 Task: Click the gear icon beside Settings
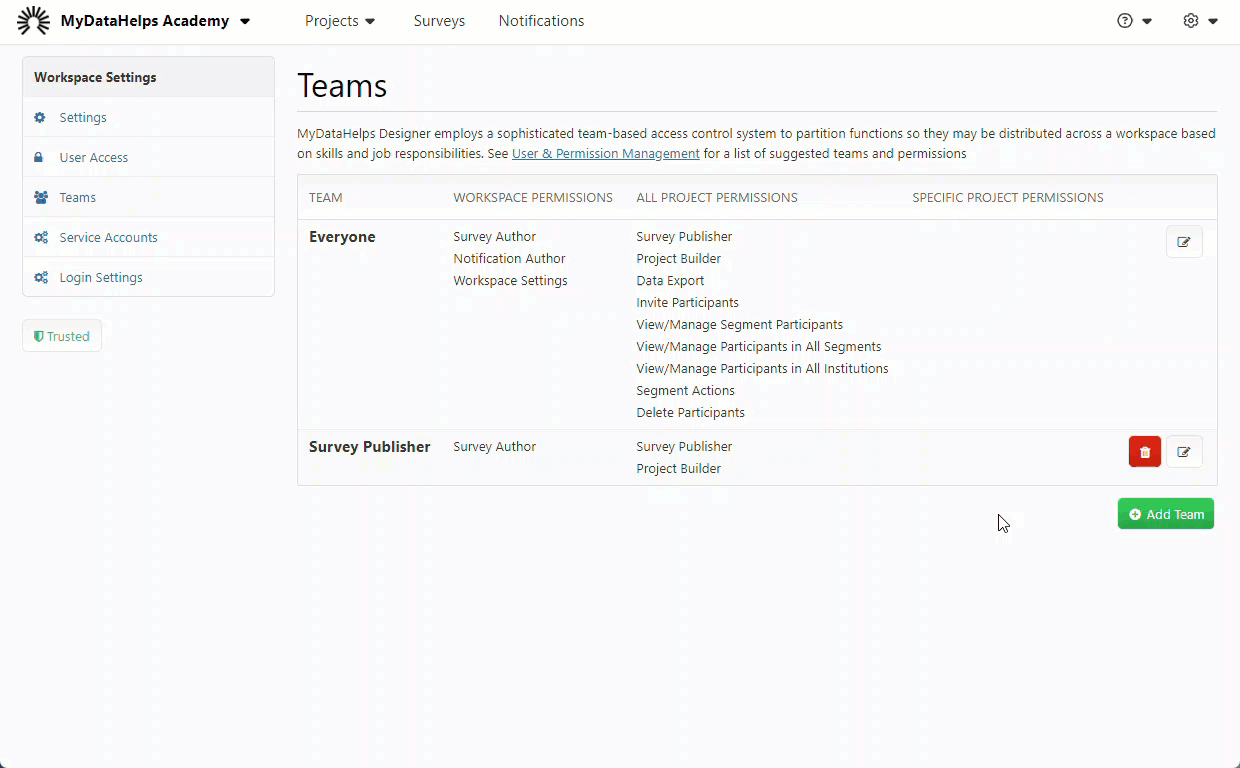(40, 117)
